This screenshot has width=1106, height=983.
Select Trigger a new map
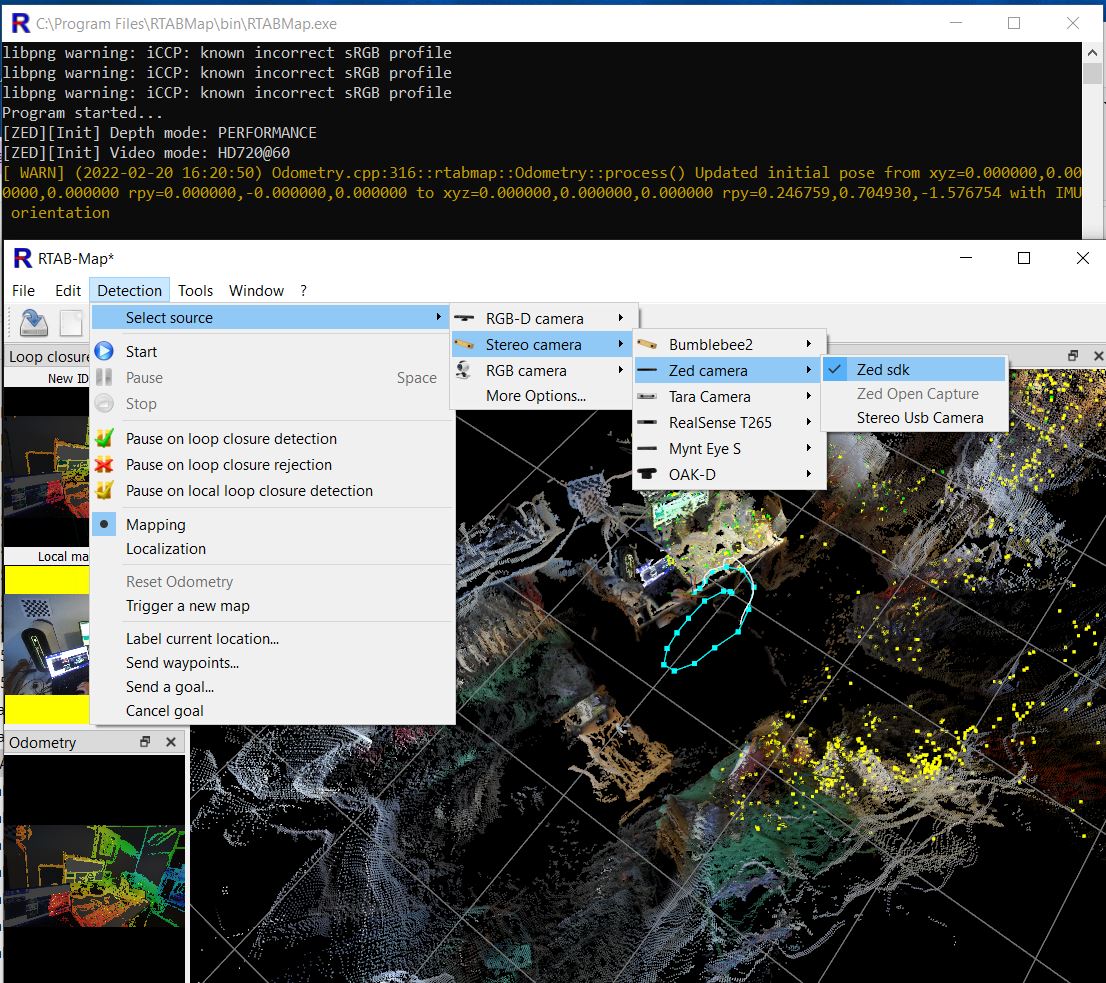coord(188,606)
